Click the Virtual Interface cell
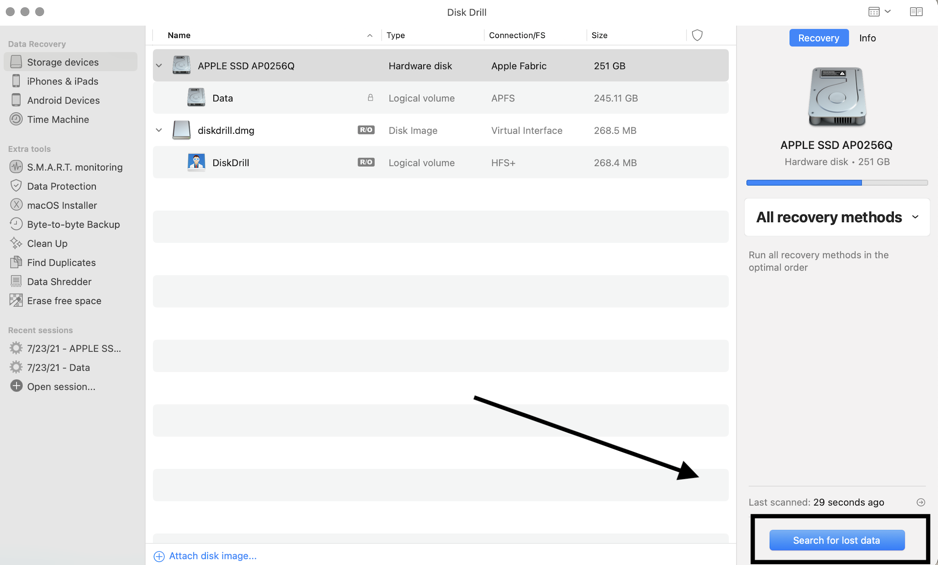 click(x=526, y=130)
